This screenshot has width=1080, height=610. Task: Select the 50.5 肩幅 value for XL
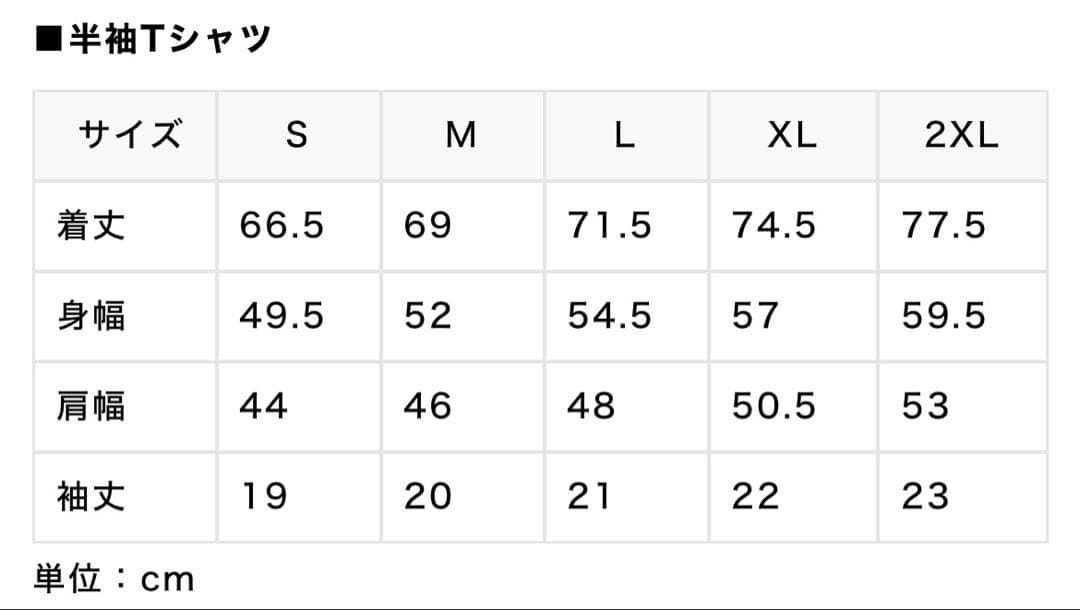click(x=774, y=406)
